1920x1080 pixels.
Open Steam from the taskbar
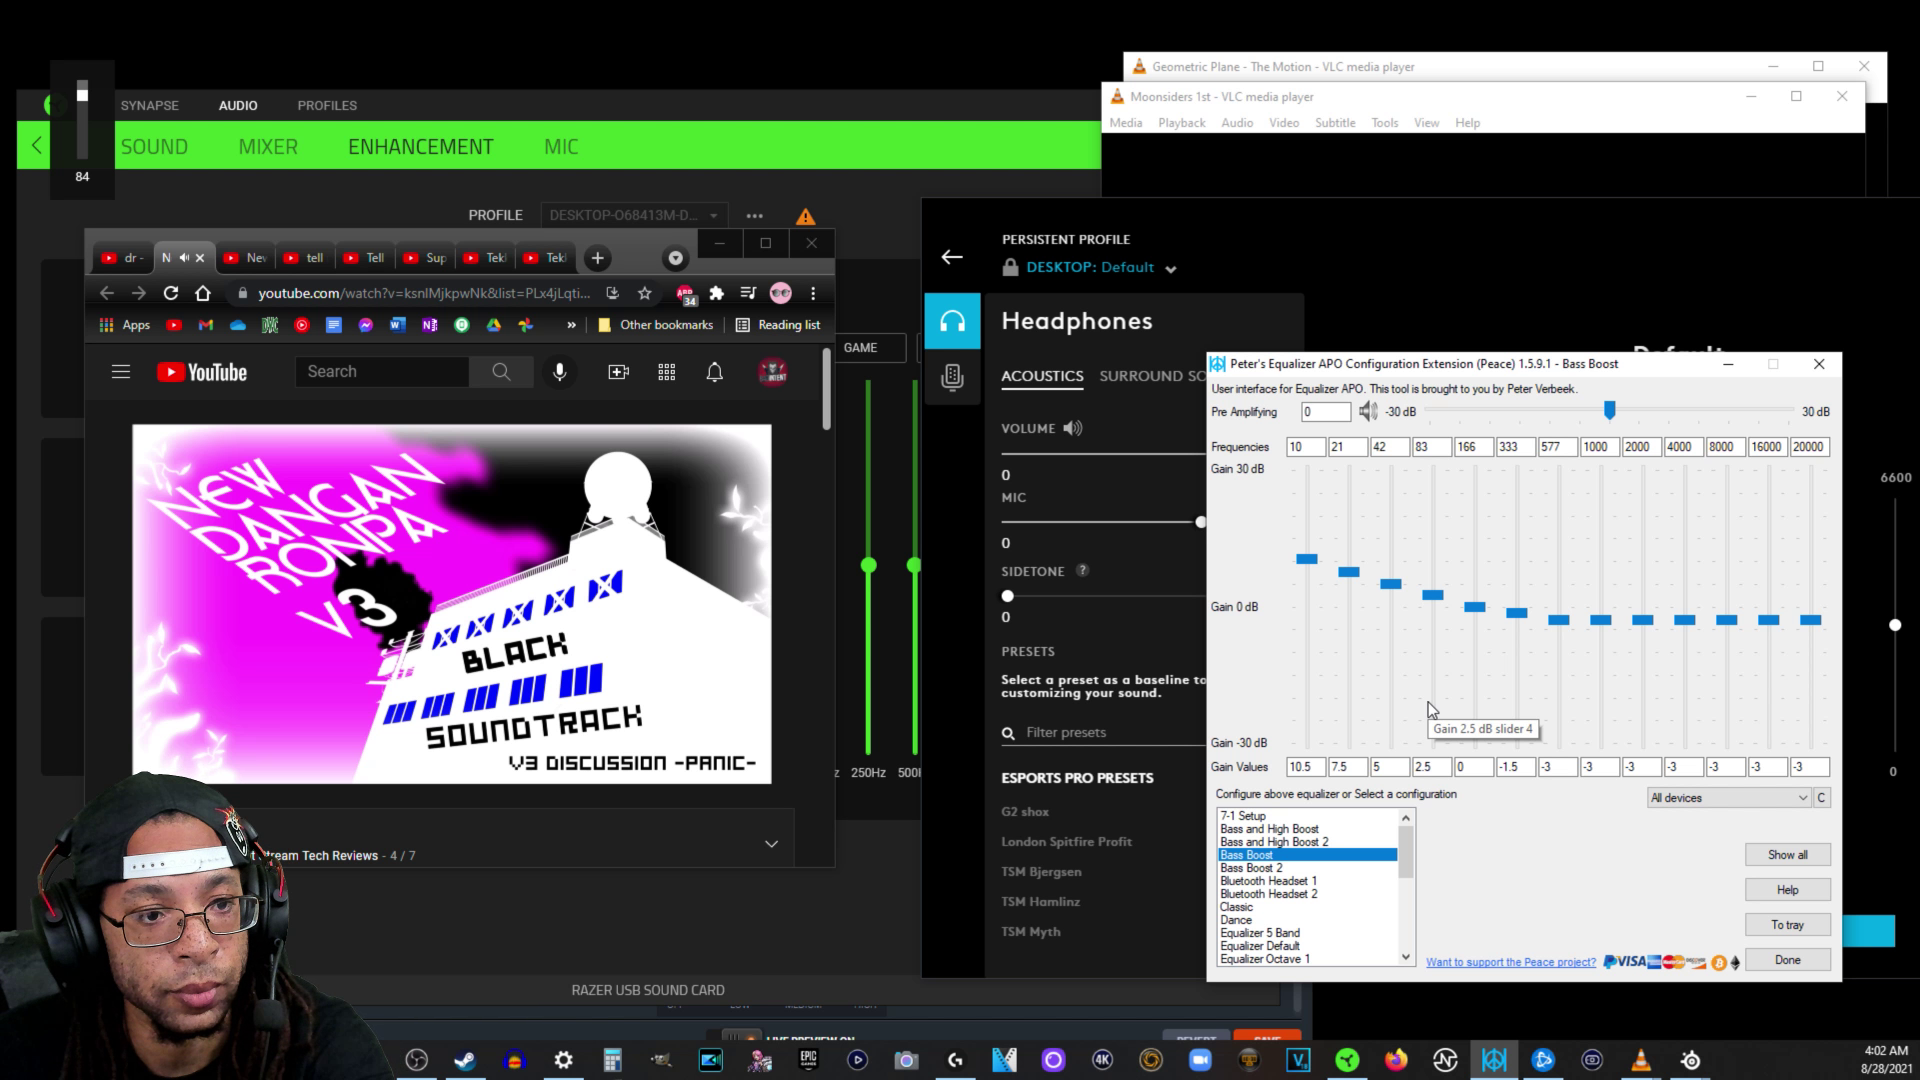465,1060
